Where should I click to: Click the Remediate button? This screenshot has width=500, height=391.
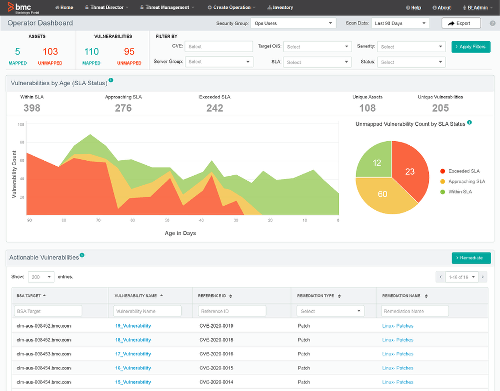pos(471,258)
